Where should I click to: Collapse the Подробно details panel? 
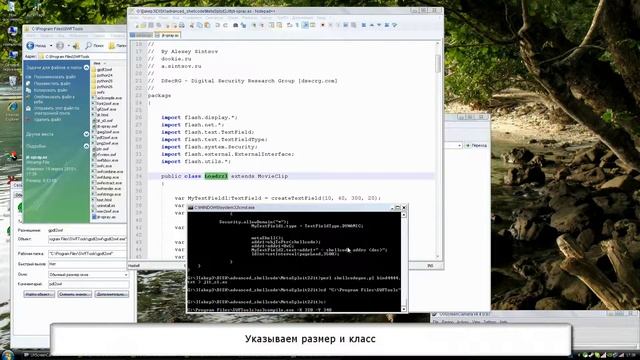[x=86, y=146]
